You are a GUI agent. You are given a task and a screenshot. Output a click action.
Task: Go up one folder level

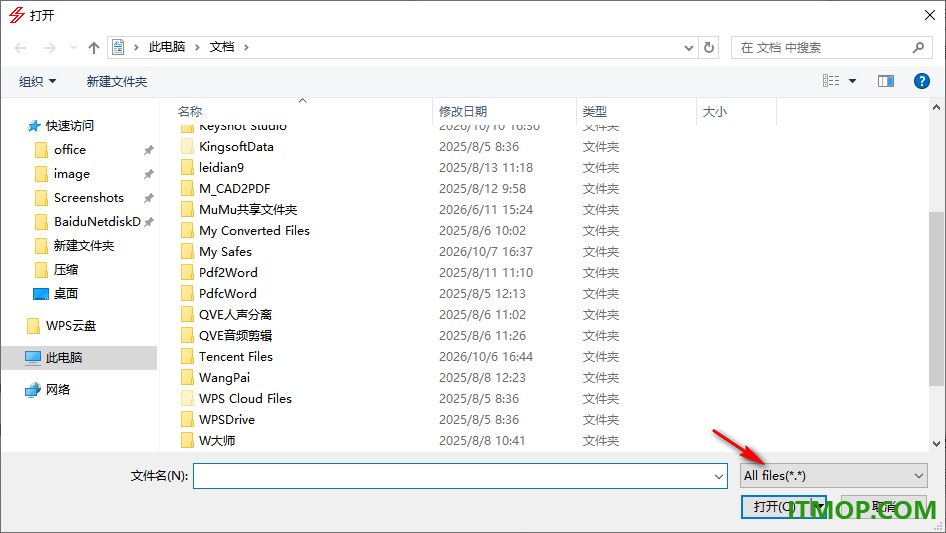pyautogui.click(x=94, y=48)
